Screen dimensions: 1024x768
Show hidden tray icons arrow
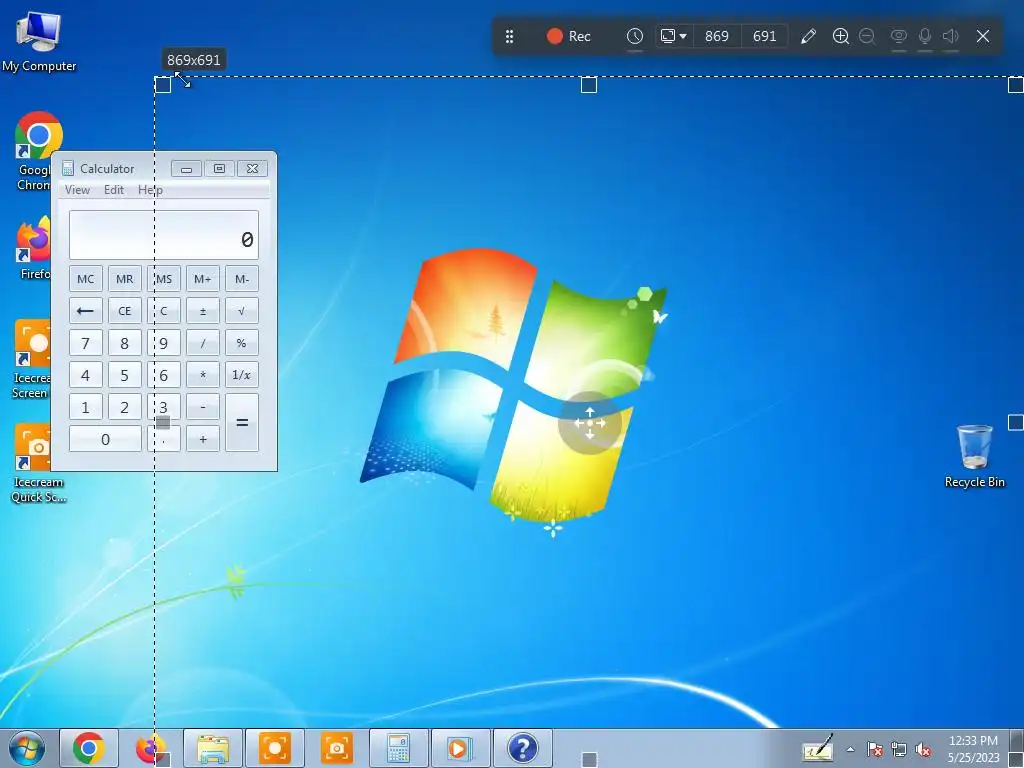[x=850, y=749]
